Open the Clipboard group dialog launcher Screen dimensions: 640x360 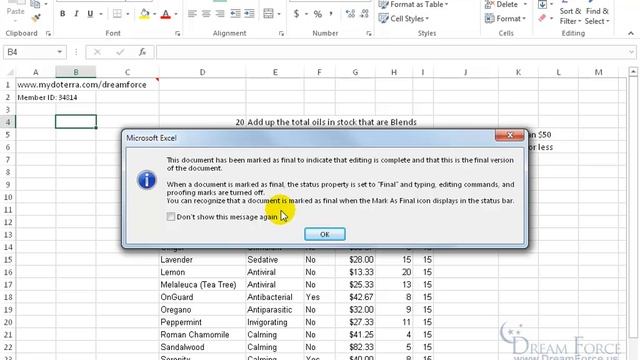tap(48, 33)
